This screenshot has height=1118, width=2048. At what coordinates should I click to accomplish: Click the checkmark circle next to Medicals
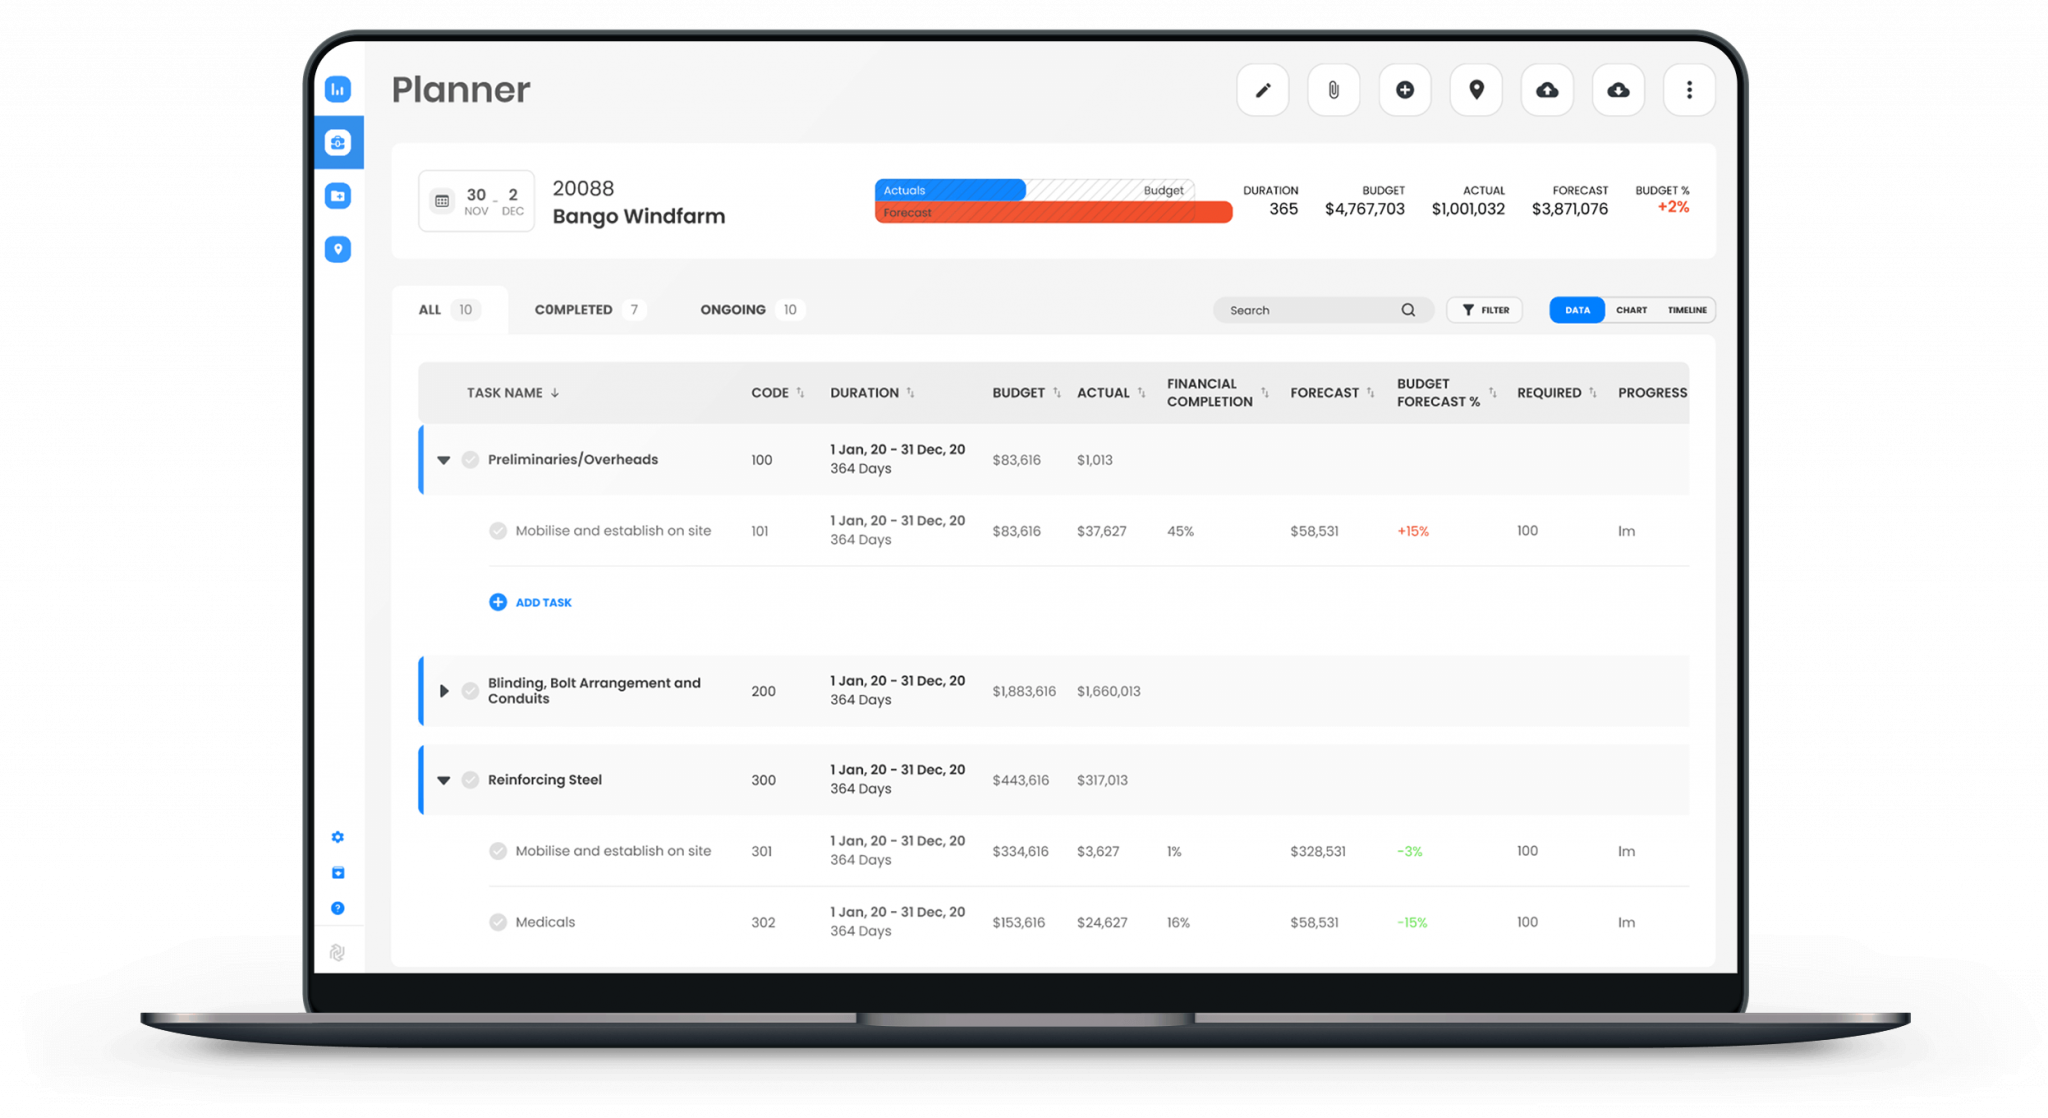tap(497, 921)
